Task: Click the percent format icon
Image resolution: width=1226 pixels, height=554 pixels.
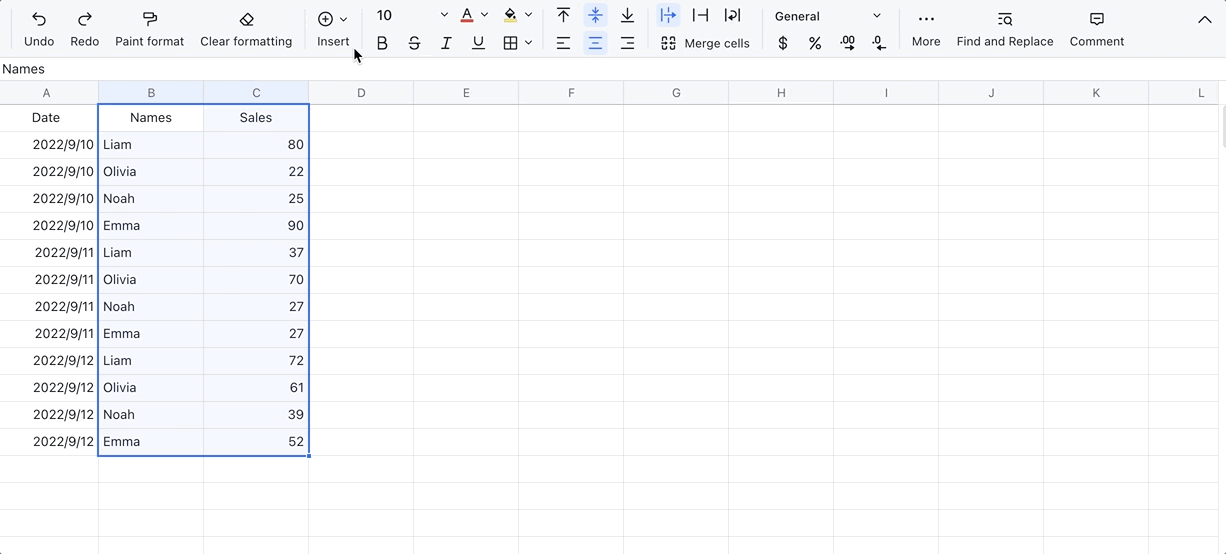Action: pos(815,43)
